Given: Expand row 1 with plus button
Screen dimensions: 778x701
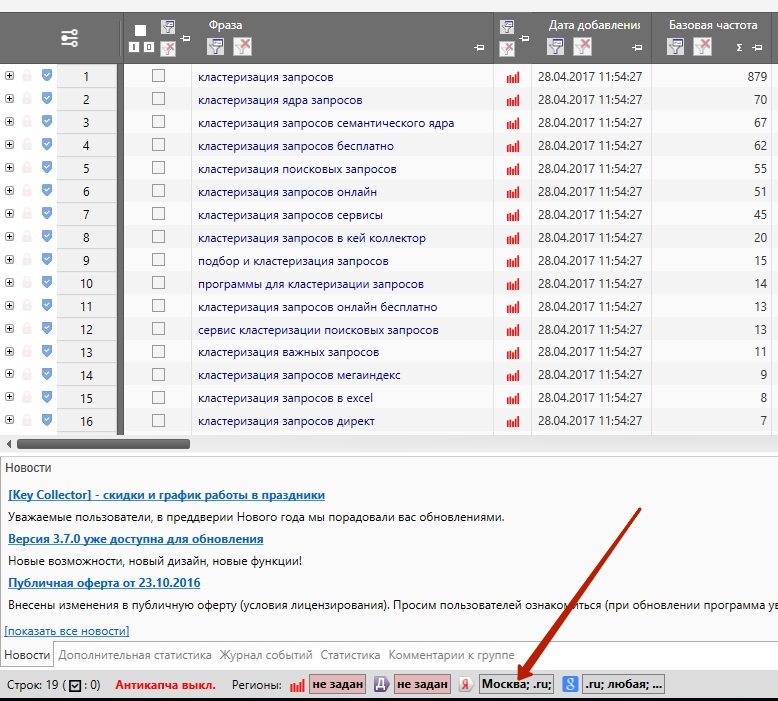Looking at the screenshot, I should (9, 75).
